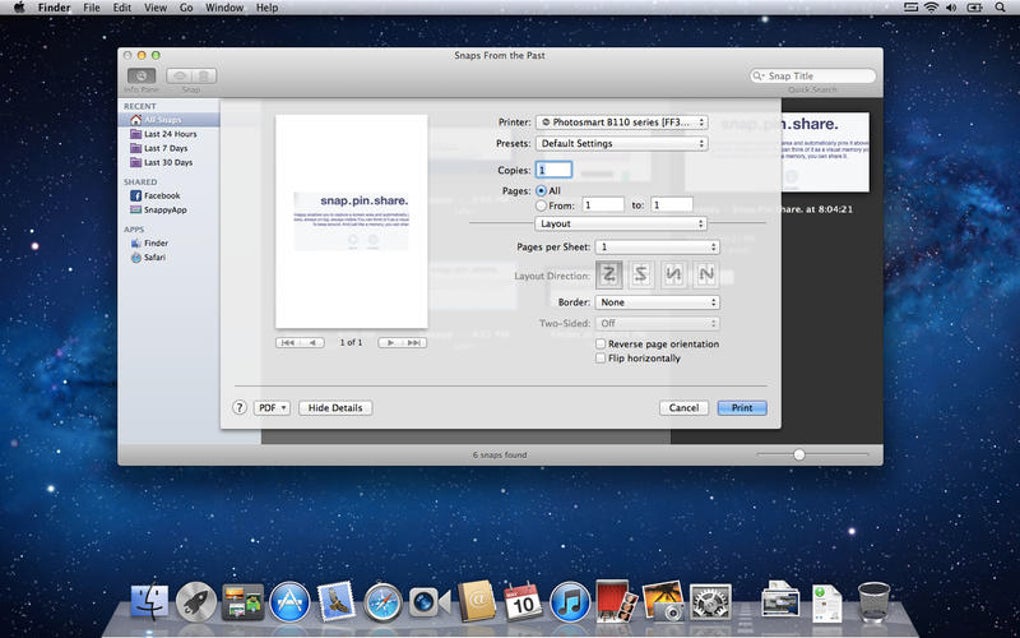Expand the Pages per Sheet dropdown

click(657, 246)
